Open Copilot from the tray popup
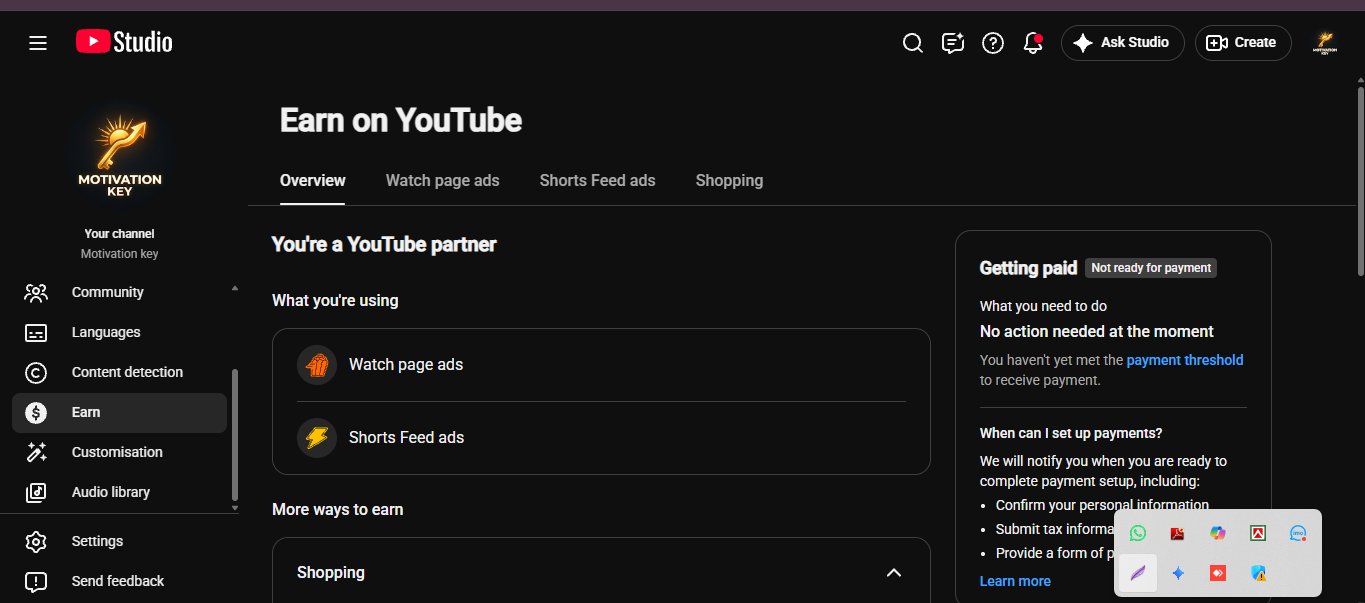1365x603 pixels. [1217, 534]
